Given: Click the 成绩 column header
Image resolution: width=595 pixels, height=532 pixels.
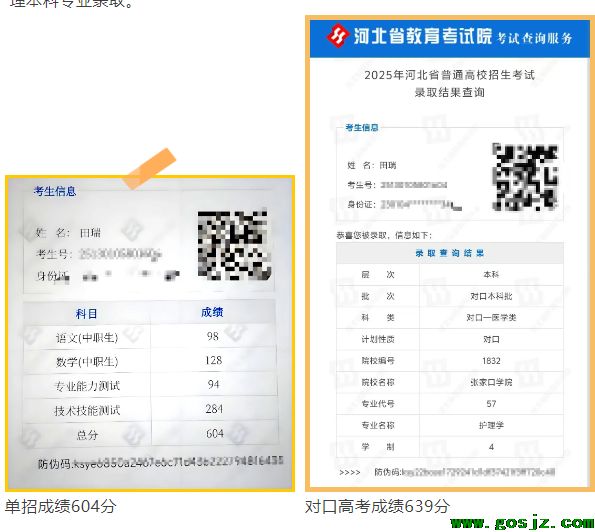Looking at the screenshot, I should (212, 312).
